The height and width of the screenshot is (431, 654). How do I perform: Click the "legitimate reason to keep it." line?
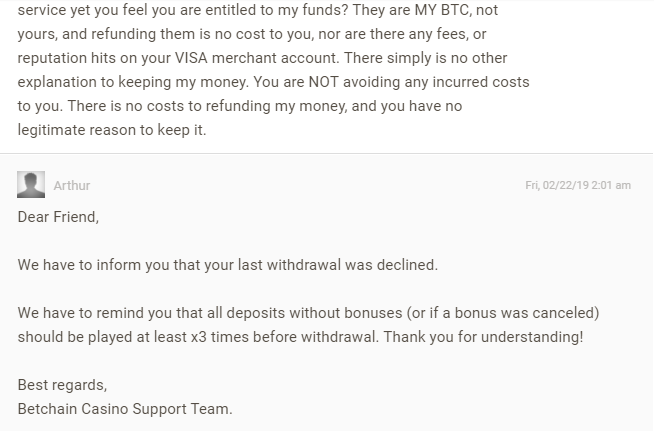tap(112, 130)
